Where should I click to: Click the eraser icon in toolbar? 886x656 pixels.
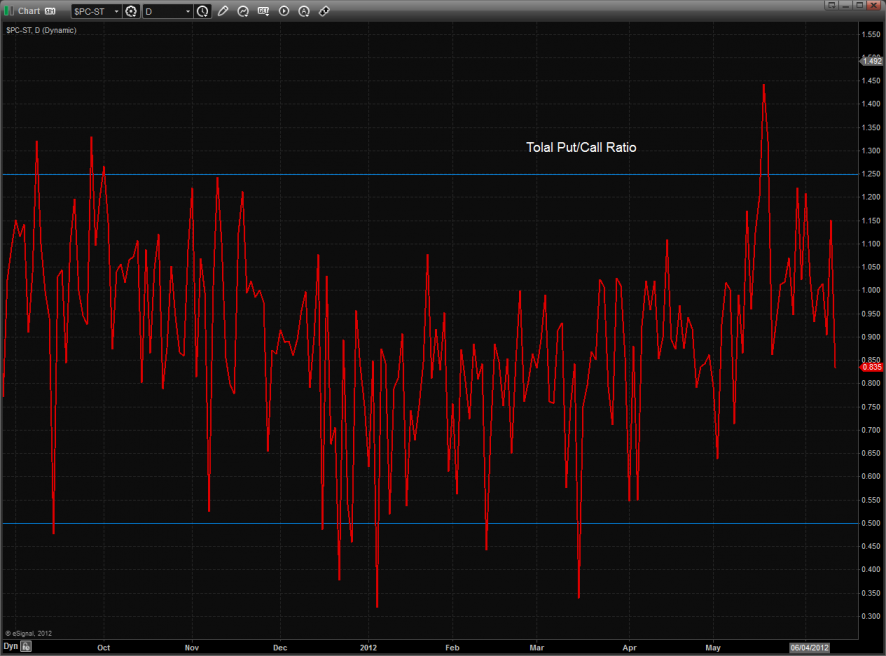click(324, 11)
